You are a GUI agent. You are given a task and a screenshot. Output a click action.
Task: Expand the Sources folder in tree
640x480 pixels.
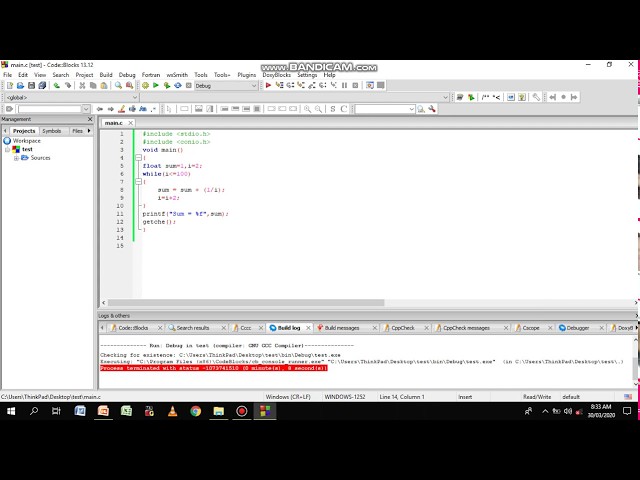(x=16, y=158)
